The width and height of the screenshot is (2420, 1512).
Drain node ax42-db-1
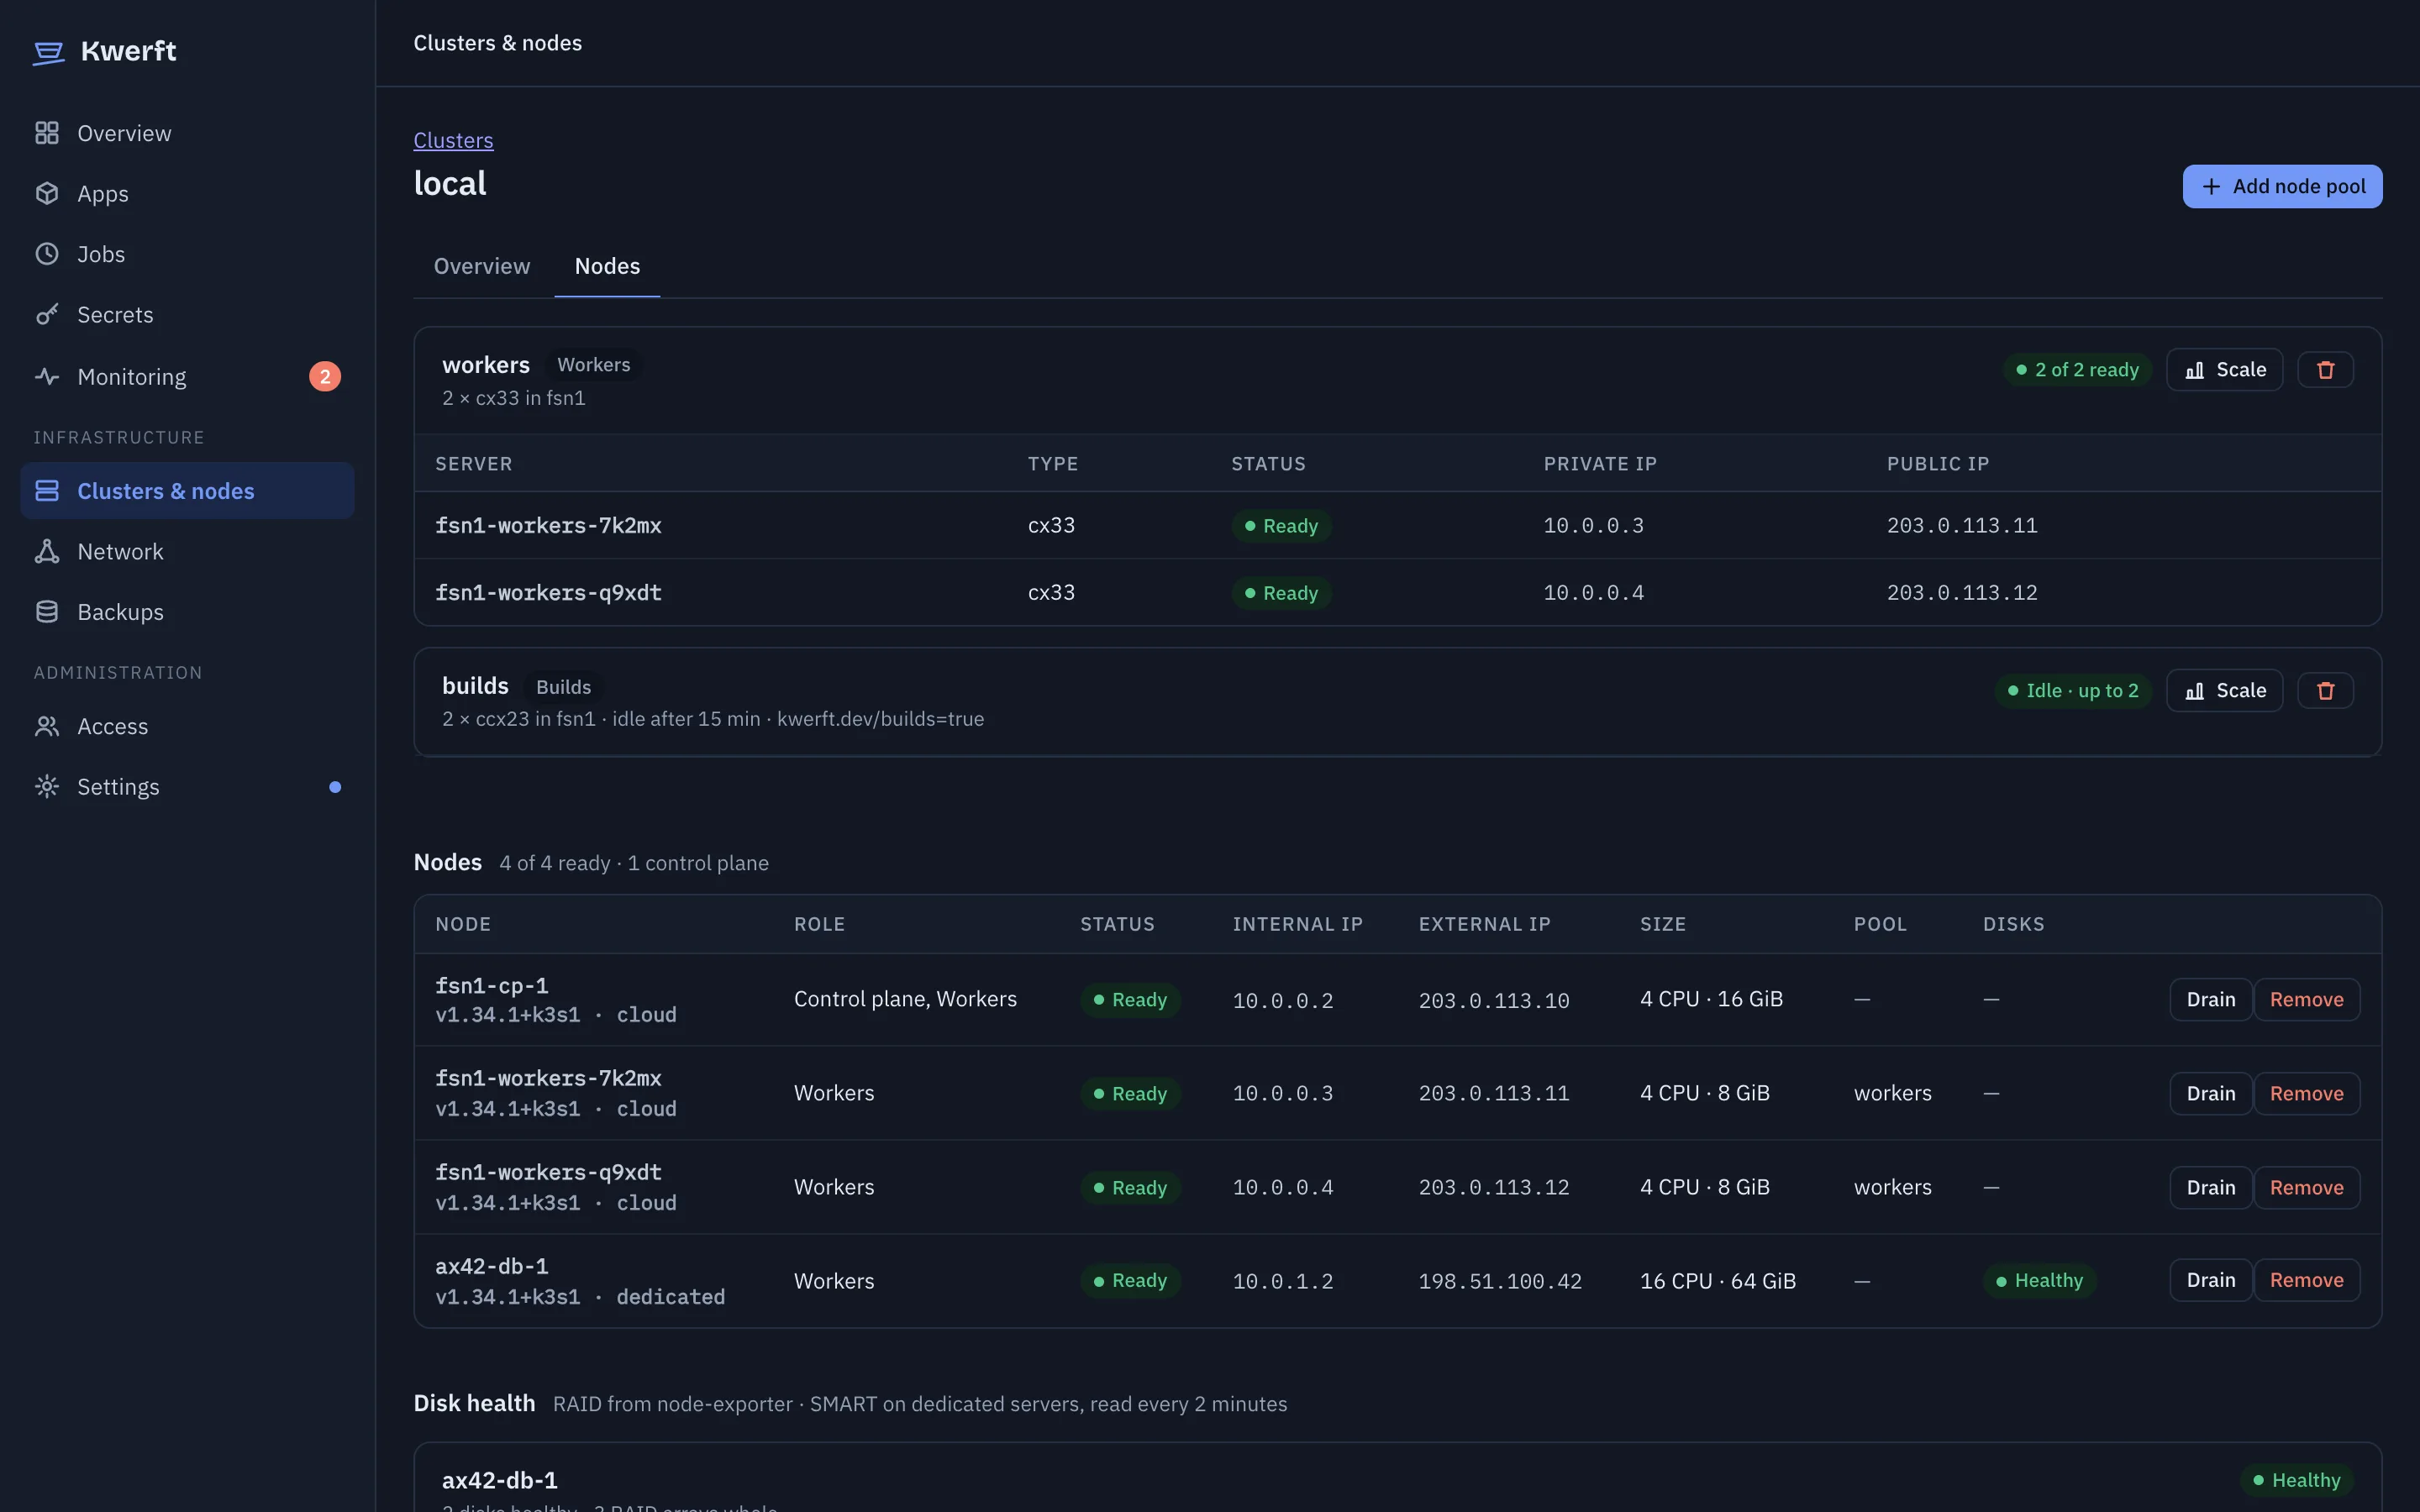pos(2210,1281)
